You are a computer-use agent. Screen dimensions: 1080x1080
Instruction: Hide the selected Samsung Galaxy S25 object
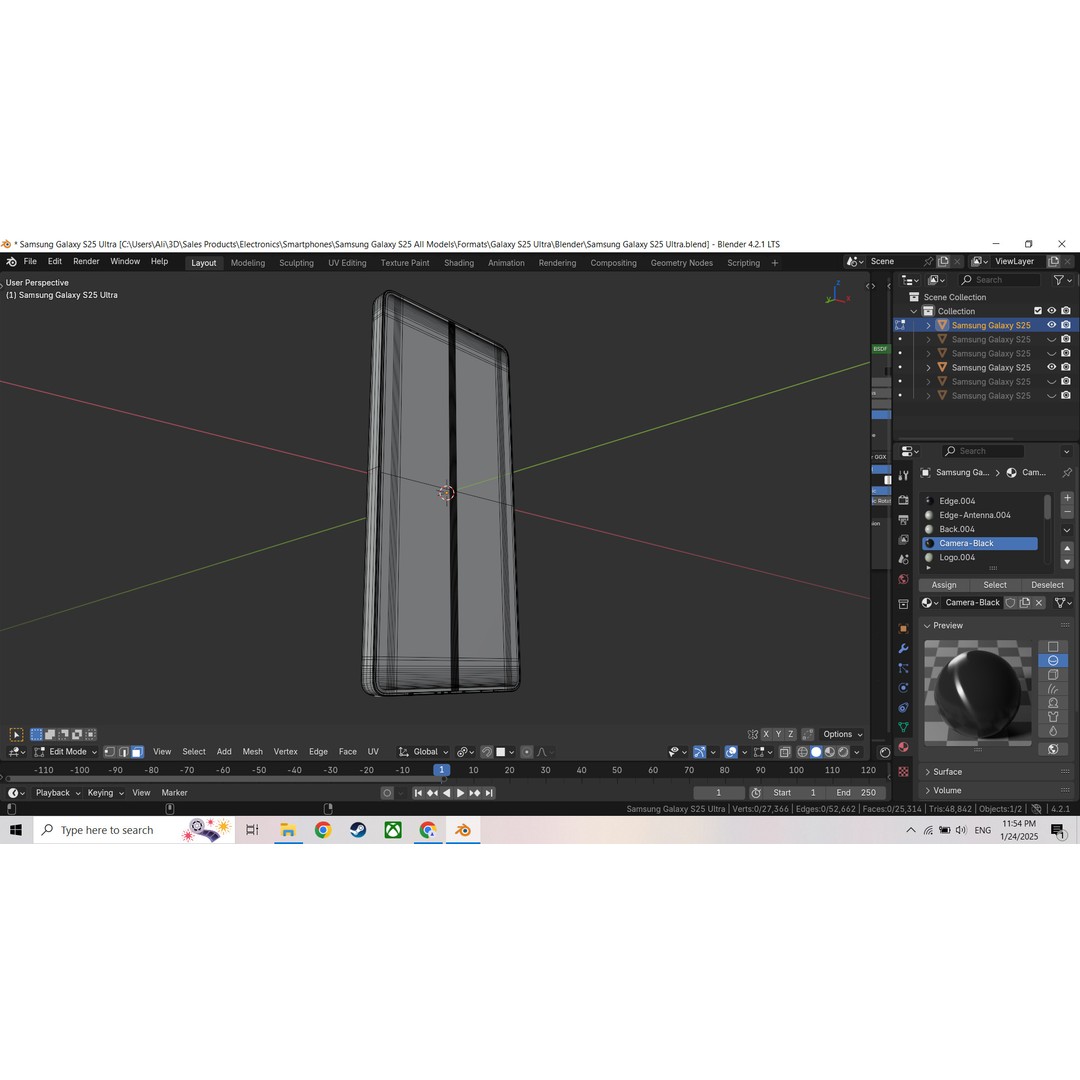pyautogui.click(x=1052, y=324)
